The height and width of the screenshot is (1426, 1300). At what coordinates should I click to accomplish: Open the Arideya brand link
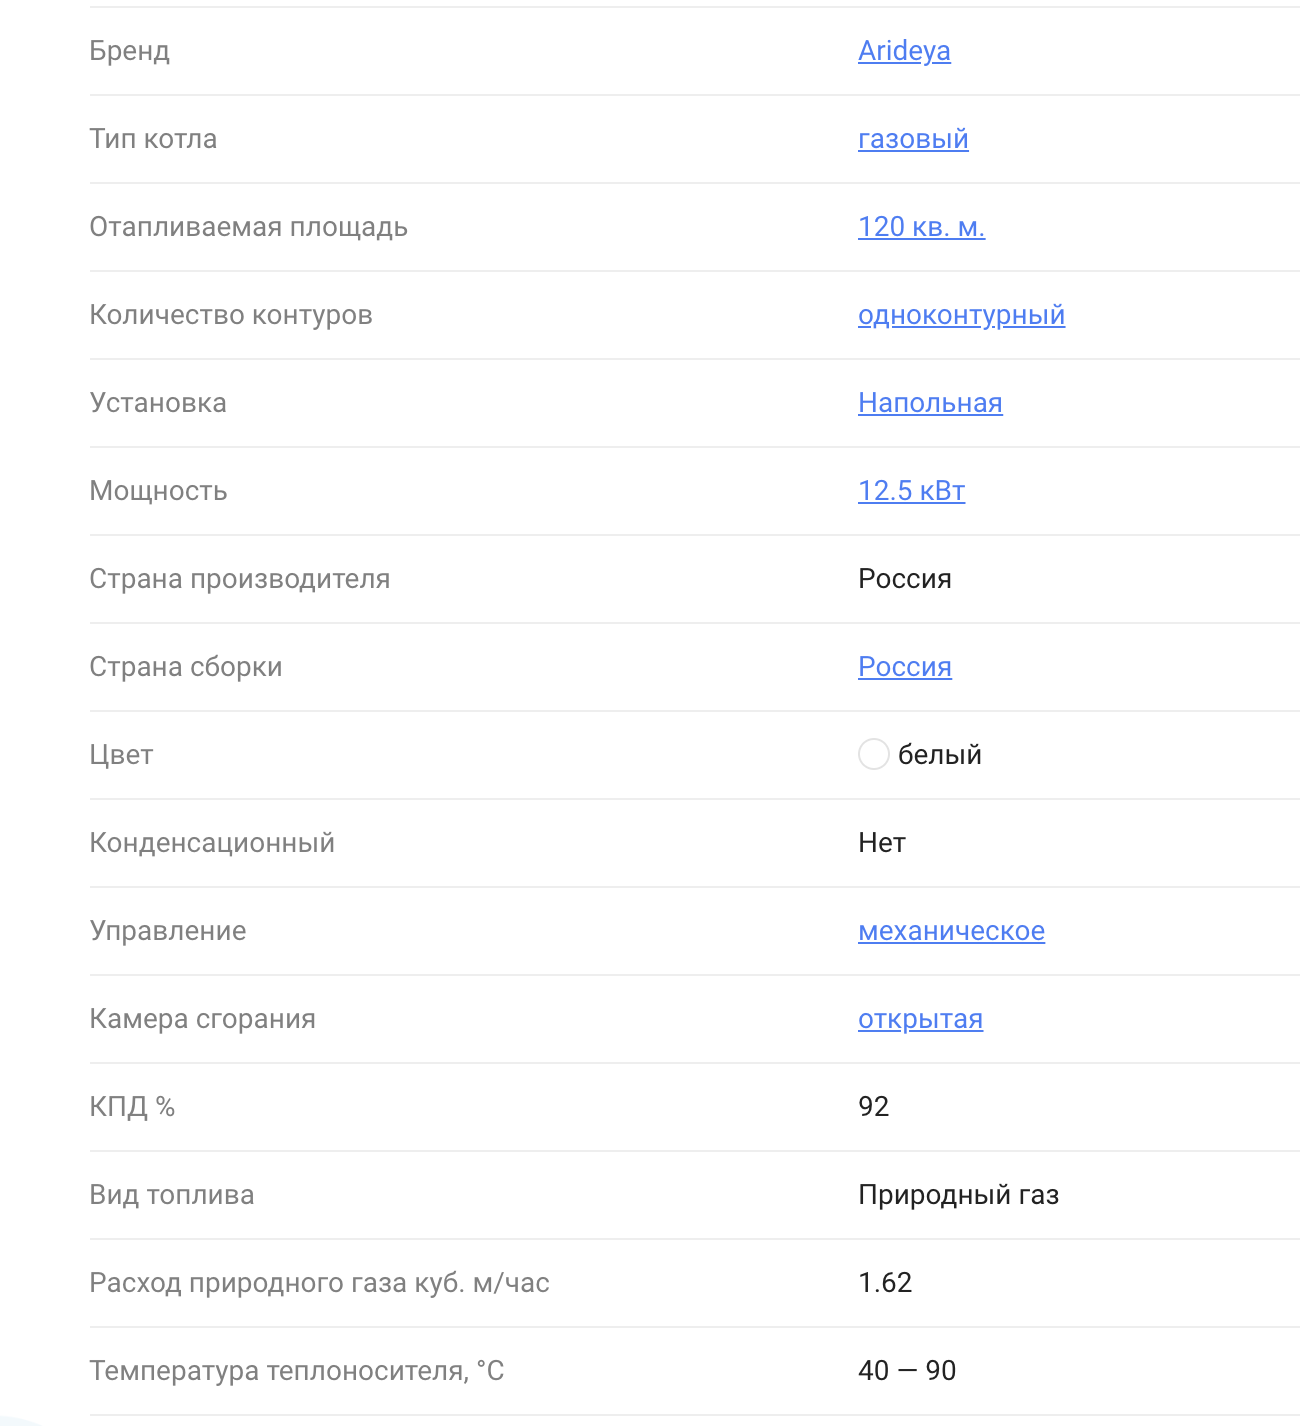pos(904,51)
